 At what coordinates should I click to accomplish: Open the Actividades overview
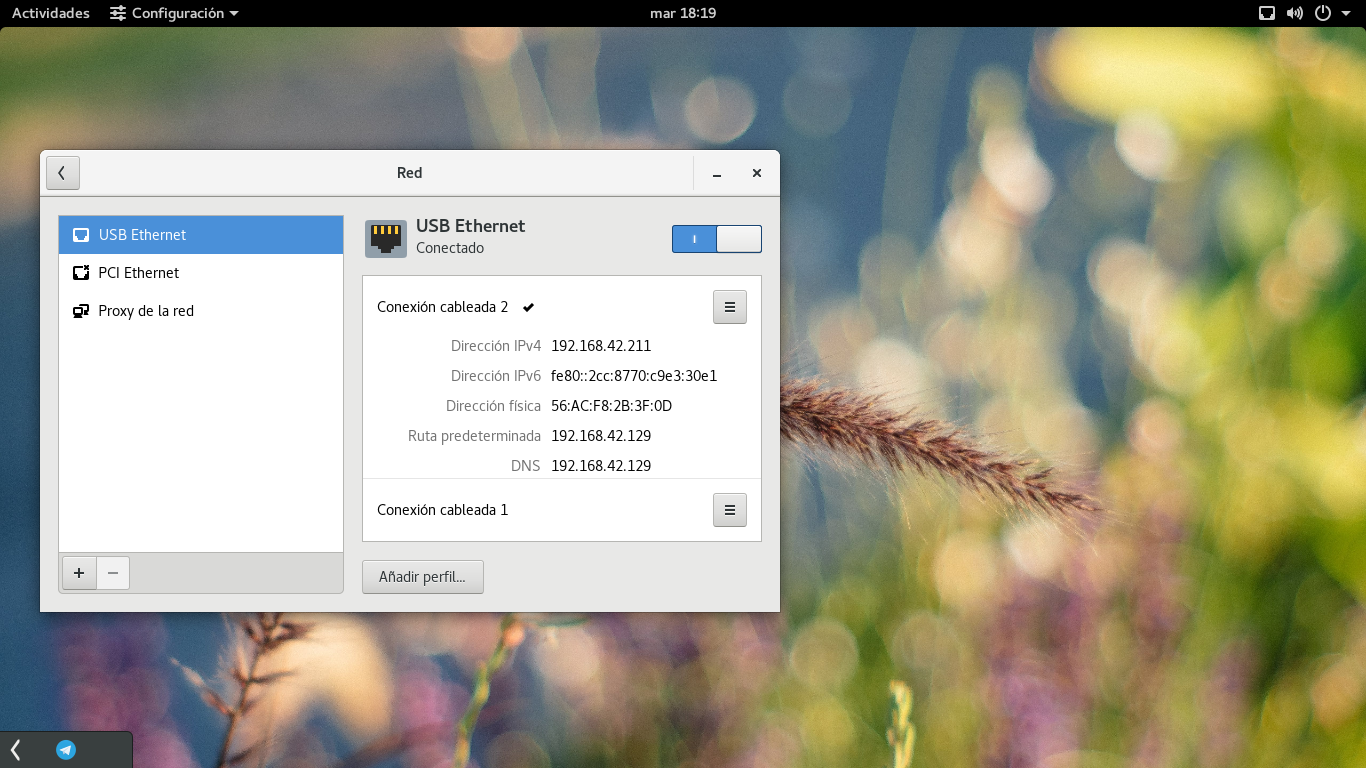(x=51, y=13)
